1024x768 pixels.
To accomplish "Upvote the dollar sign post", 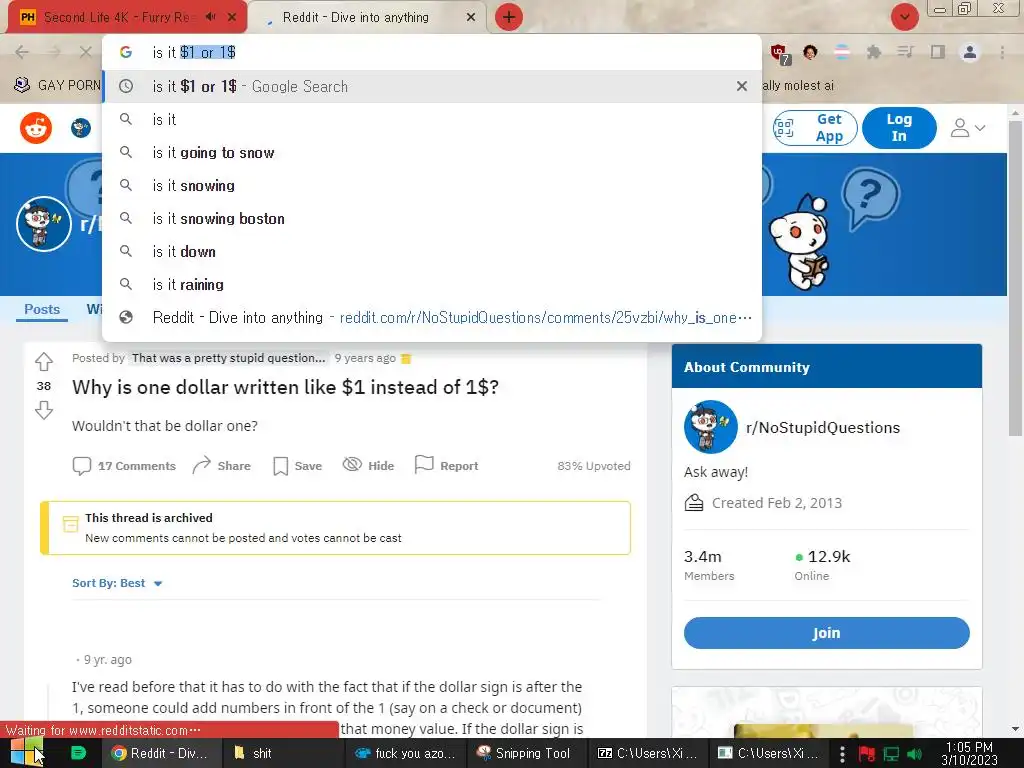I will point(44,361).
